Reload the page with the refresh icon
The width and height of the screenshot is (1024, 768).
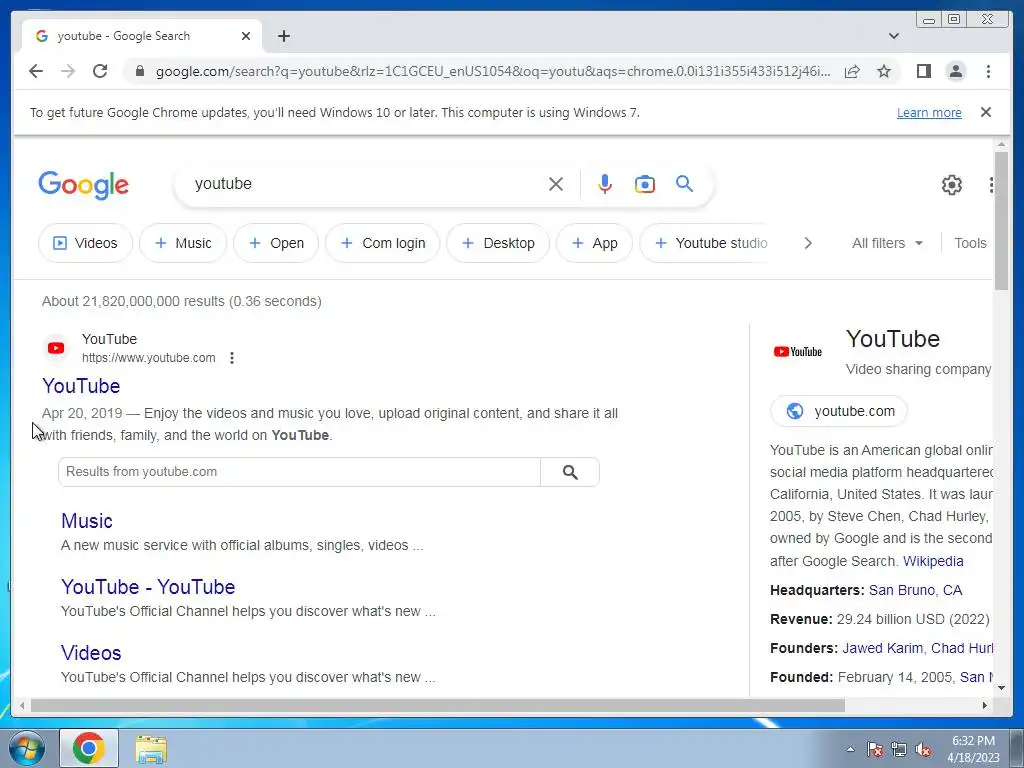(100, 71)
